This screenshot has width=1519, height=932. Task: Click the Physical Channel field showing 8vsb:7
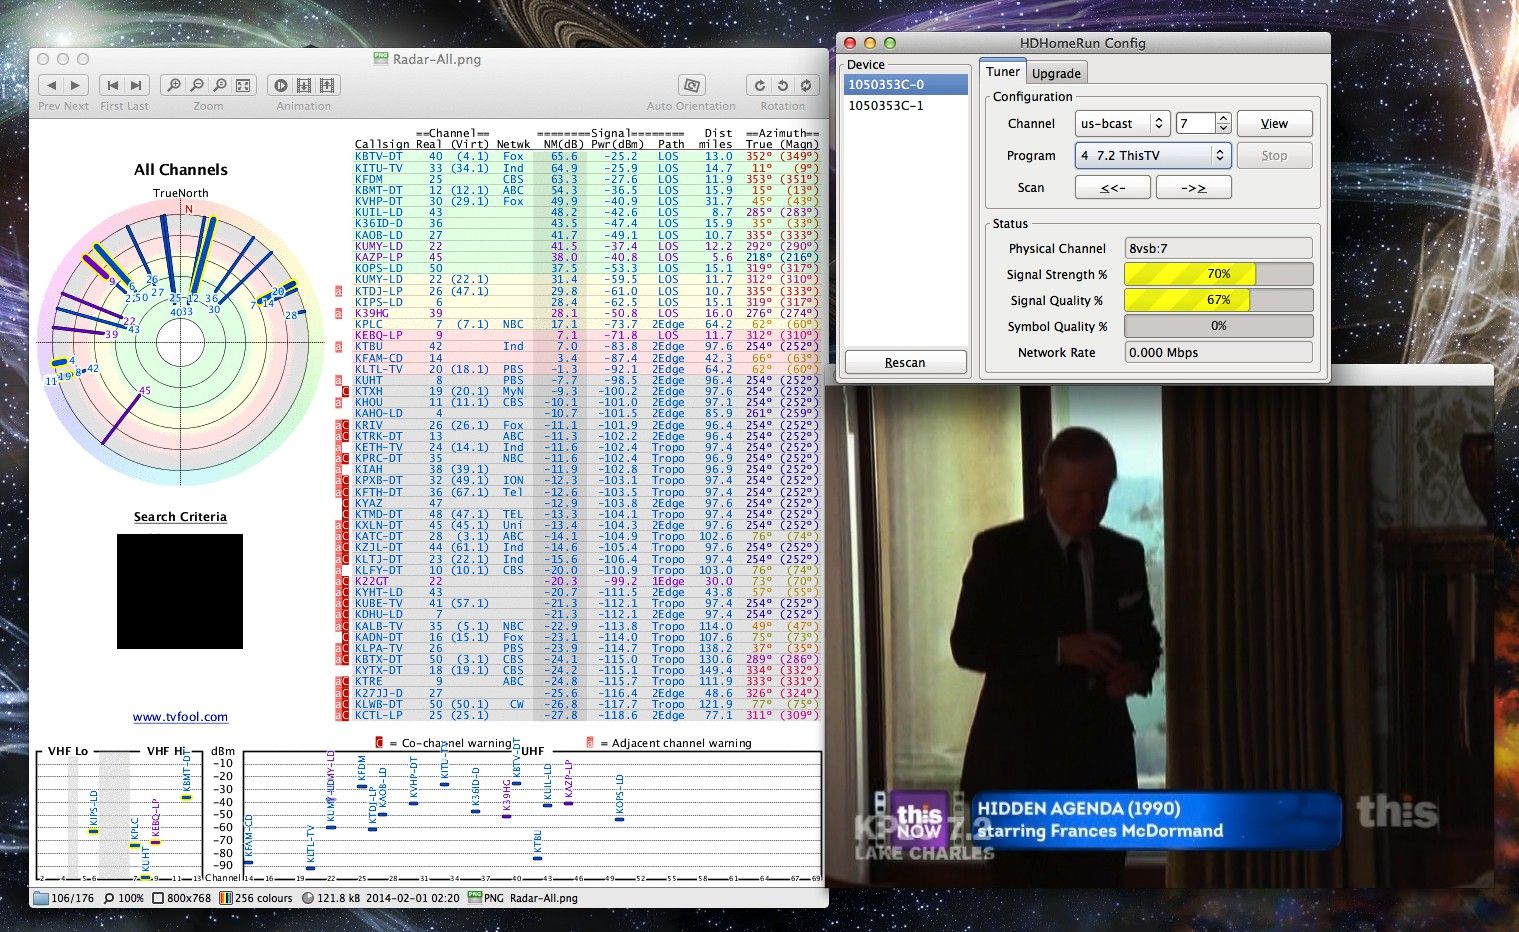click(x=1218, y=248)
